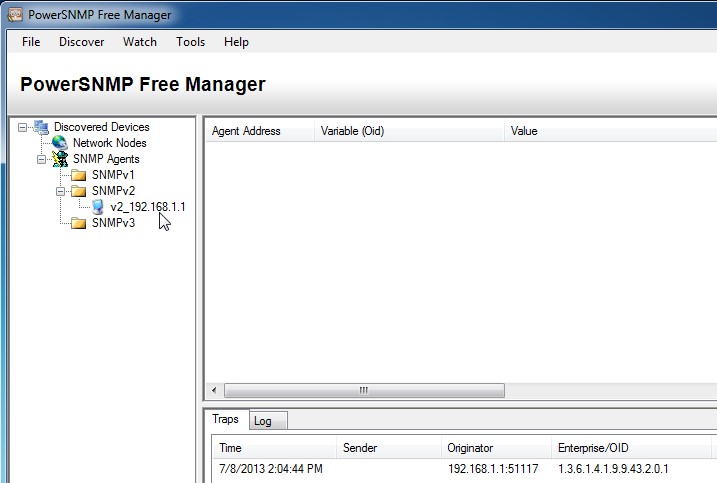Click OID 1.3.6.1.4.1.9.9.43.2.0.1 cell
Image resolution: width=717 pixels, height=483 pixels.
[x=613, y=469]
